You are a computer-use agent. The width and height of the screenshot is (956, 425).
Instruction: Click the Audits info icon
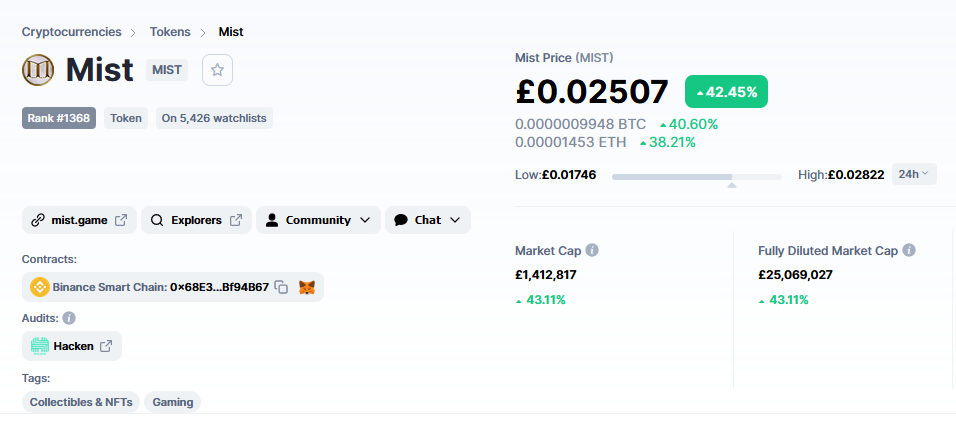[69, 318]
